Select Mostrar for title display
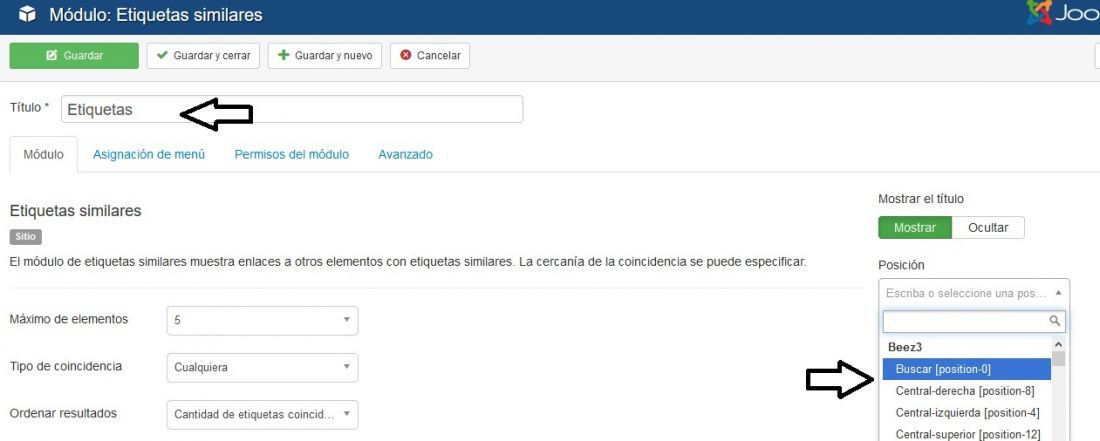The width and height of the screenshot is (1100, 441). (915, 228)
